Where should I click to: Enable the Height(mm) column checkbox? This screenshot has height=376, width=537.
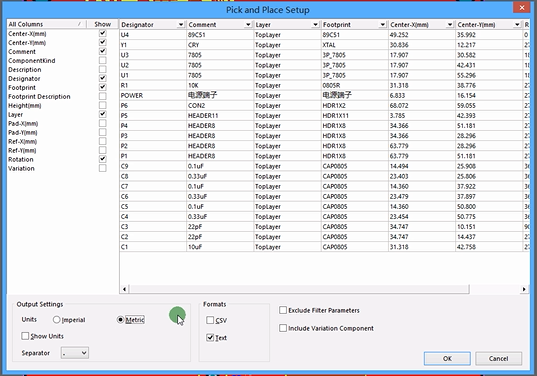coord(102,105)
